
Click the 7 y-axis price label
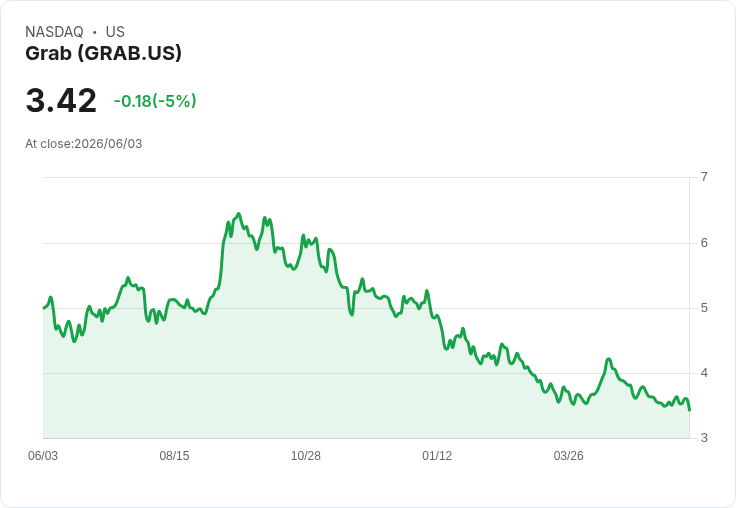704,177
